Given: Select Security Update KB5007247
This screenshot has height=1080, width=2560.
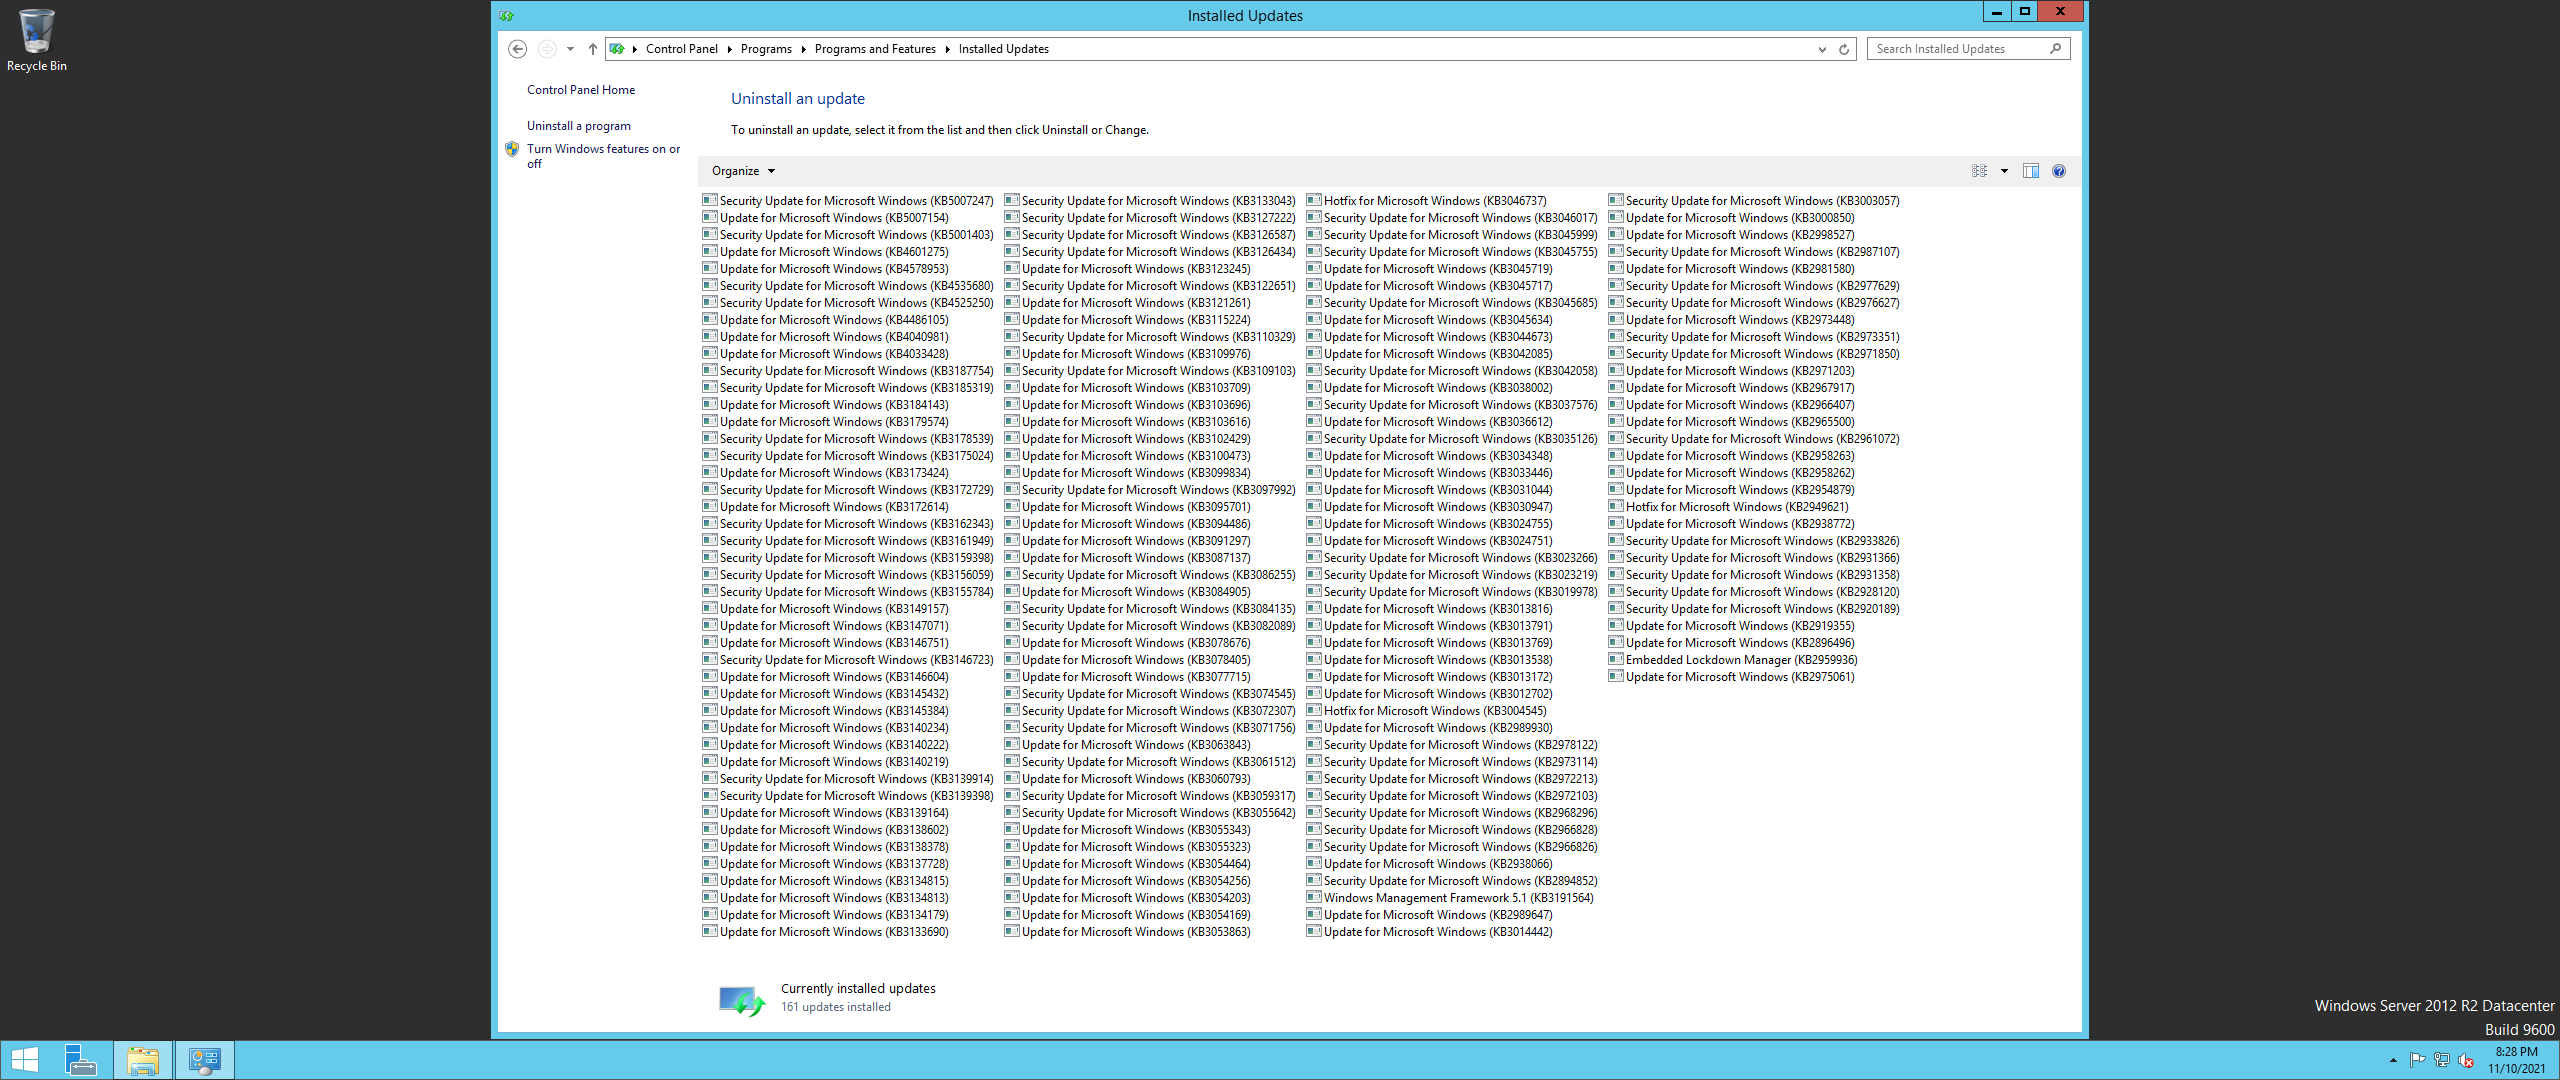Looking at the screenshot, I should tap(848, 201).
